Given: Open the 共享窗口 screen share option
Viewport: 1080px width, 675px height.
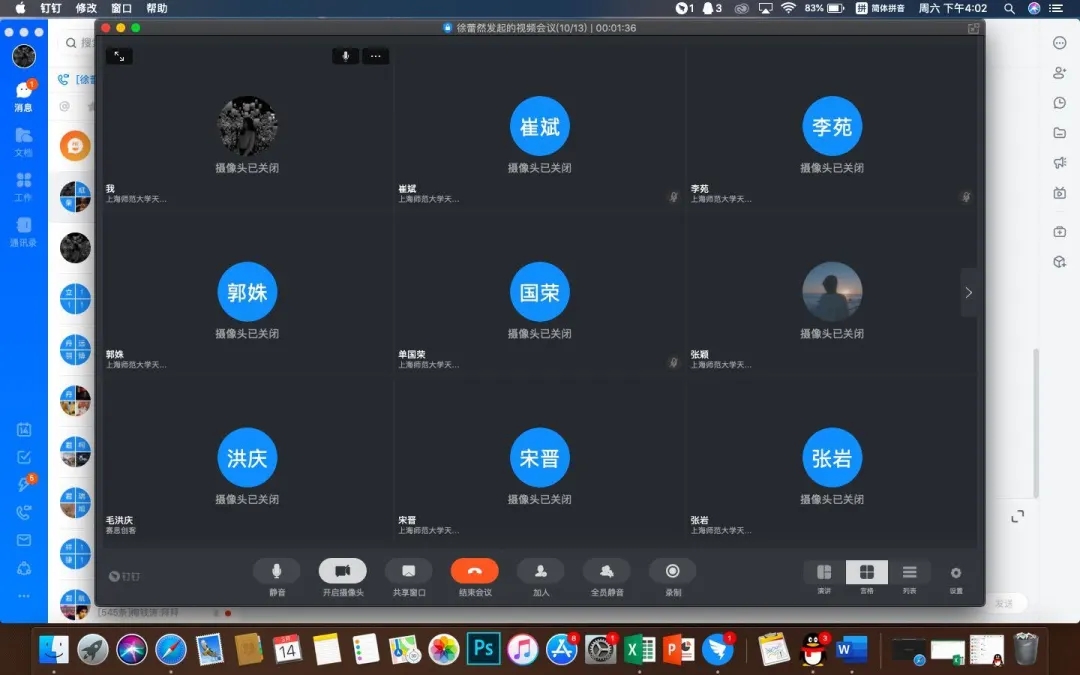Looking at the screenshot, I should click(x=408, y=571).
